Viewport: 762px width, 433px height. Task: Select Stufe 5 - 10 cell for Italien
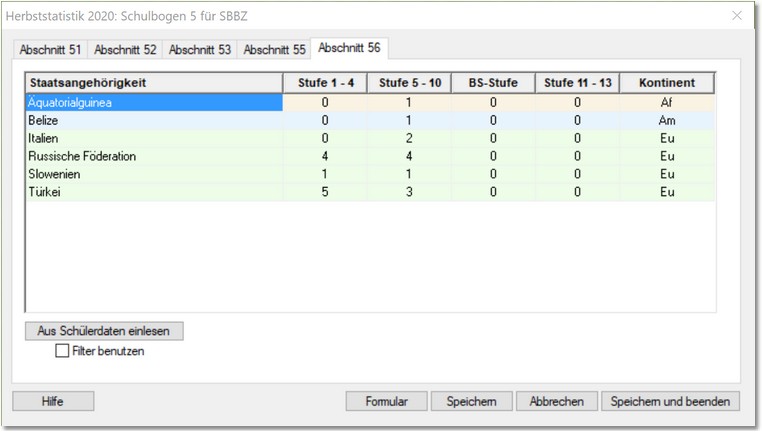[409, 138]
